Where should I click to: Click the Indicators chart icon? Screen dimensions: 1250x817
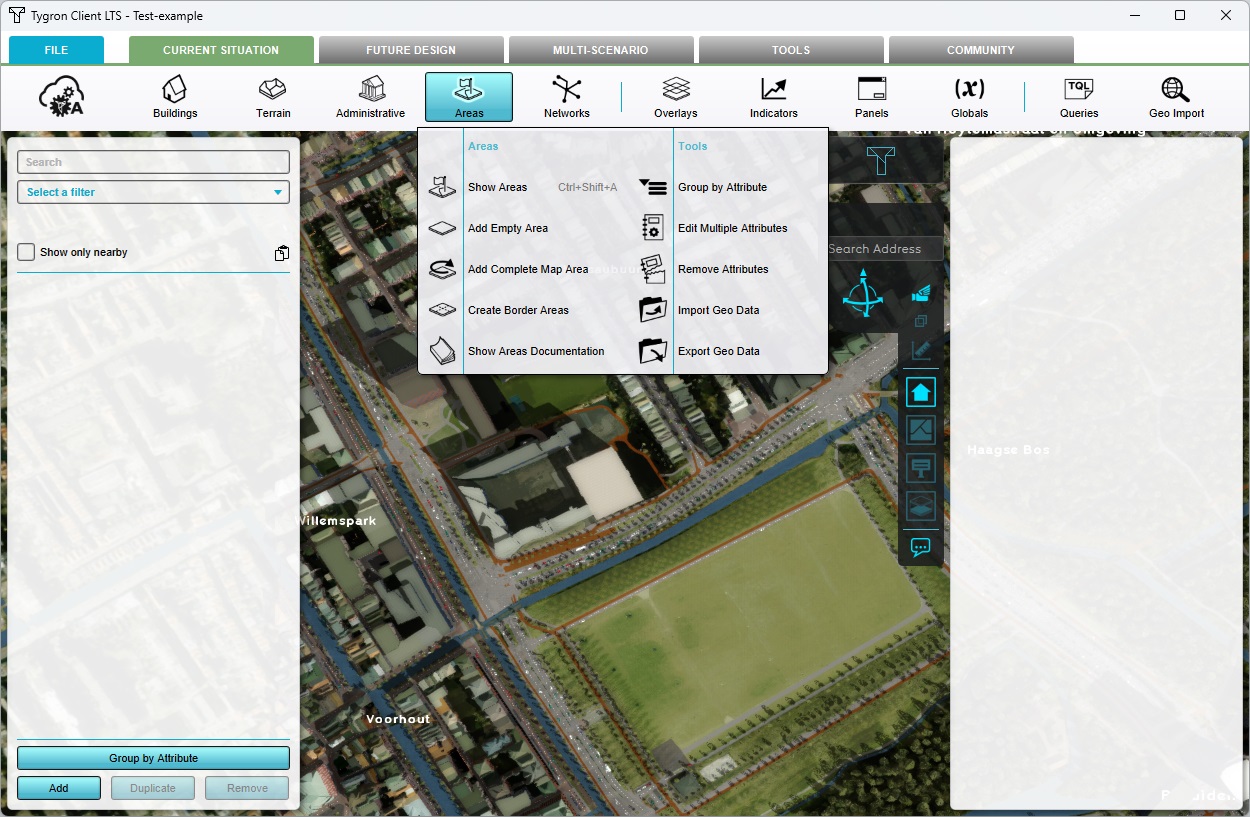[773, 91]
